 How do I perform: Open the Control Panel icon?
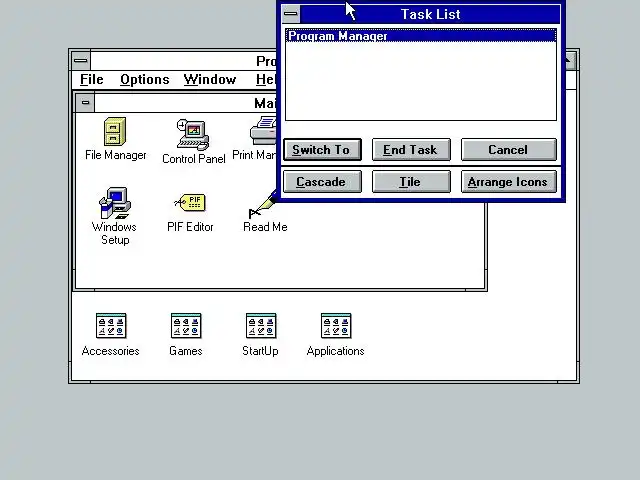coord(193,135)
